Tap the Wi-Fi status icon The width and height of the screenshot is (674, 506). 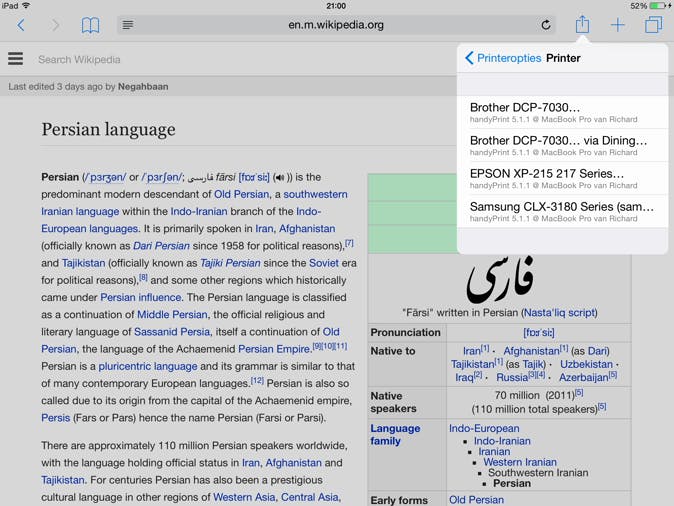point(26,6)
